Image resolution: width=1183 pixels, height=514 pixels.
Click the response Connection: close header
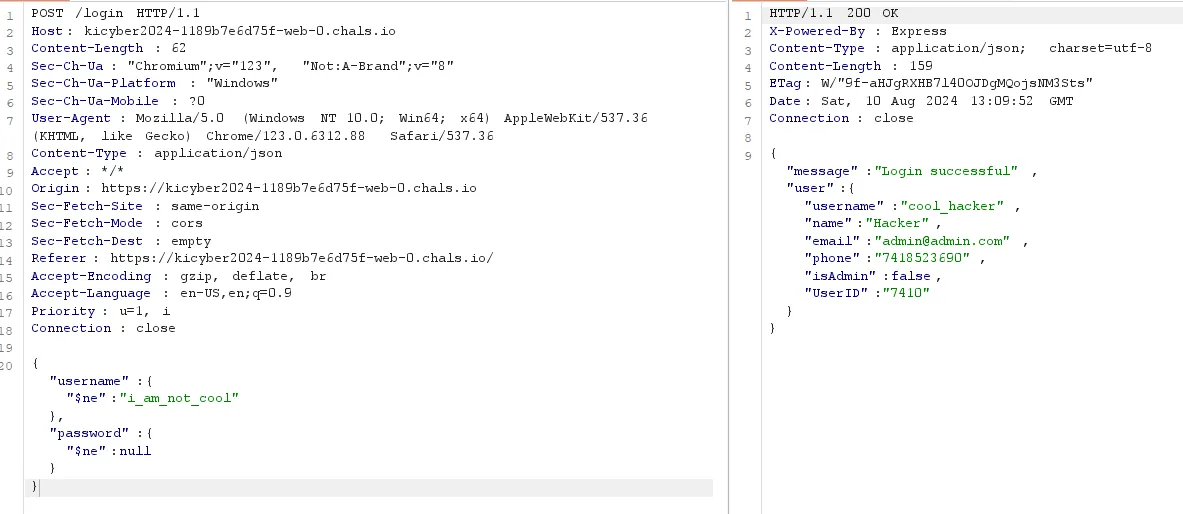coord(841,118)
